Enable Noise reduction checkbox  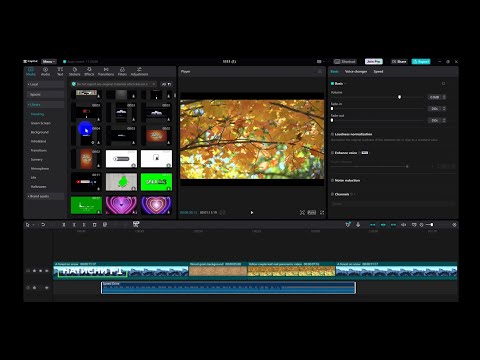pyautogui.click(x=332, y=180)
